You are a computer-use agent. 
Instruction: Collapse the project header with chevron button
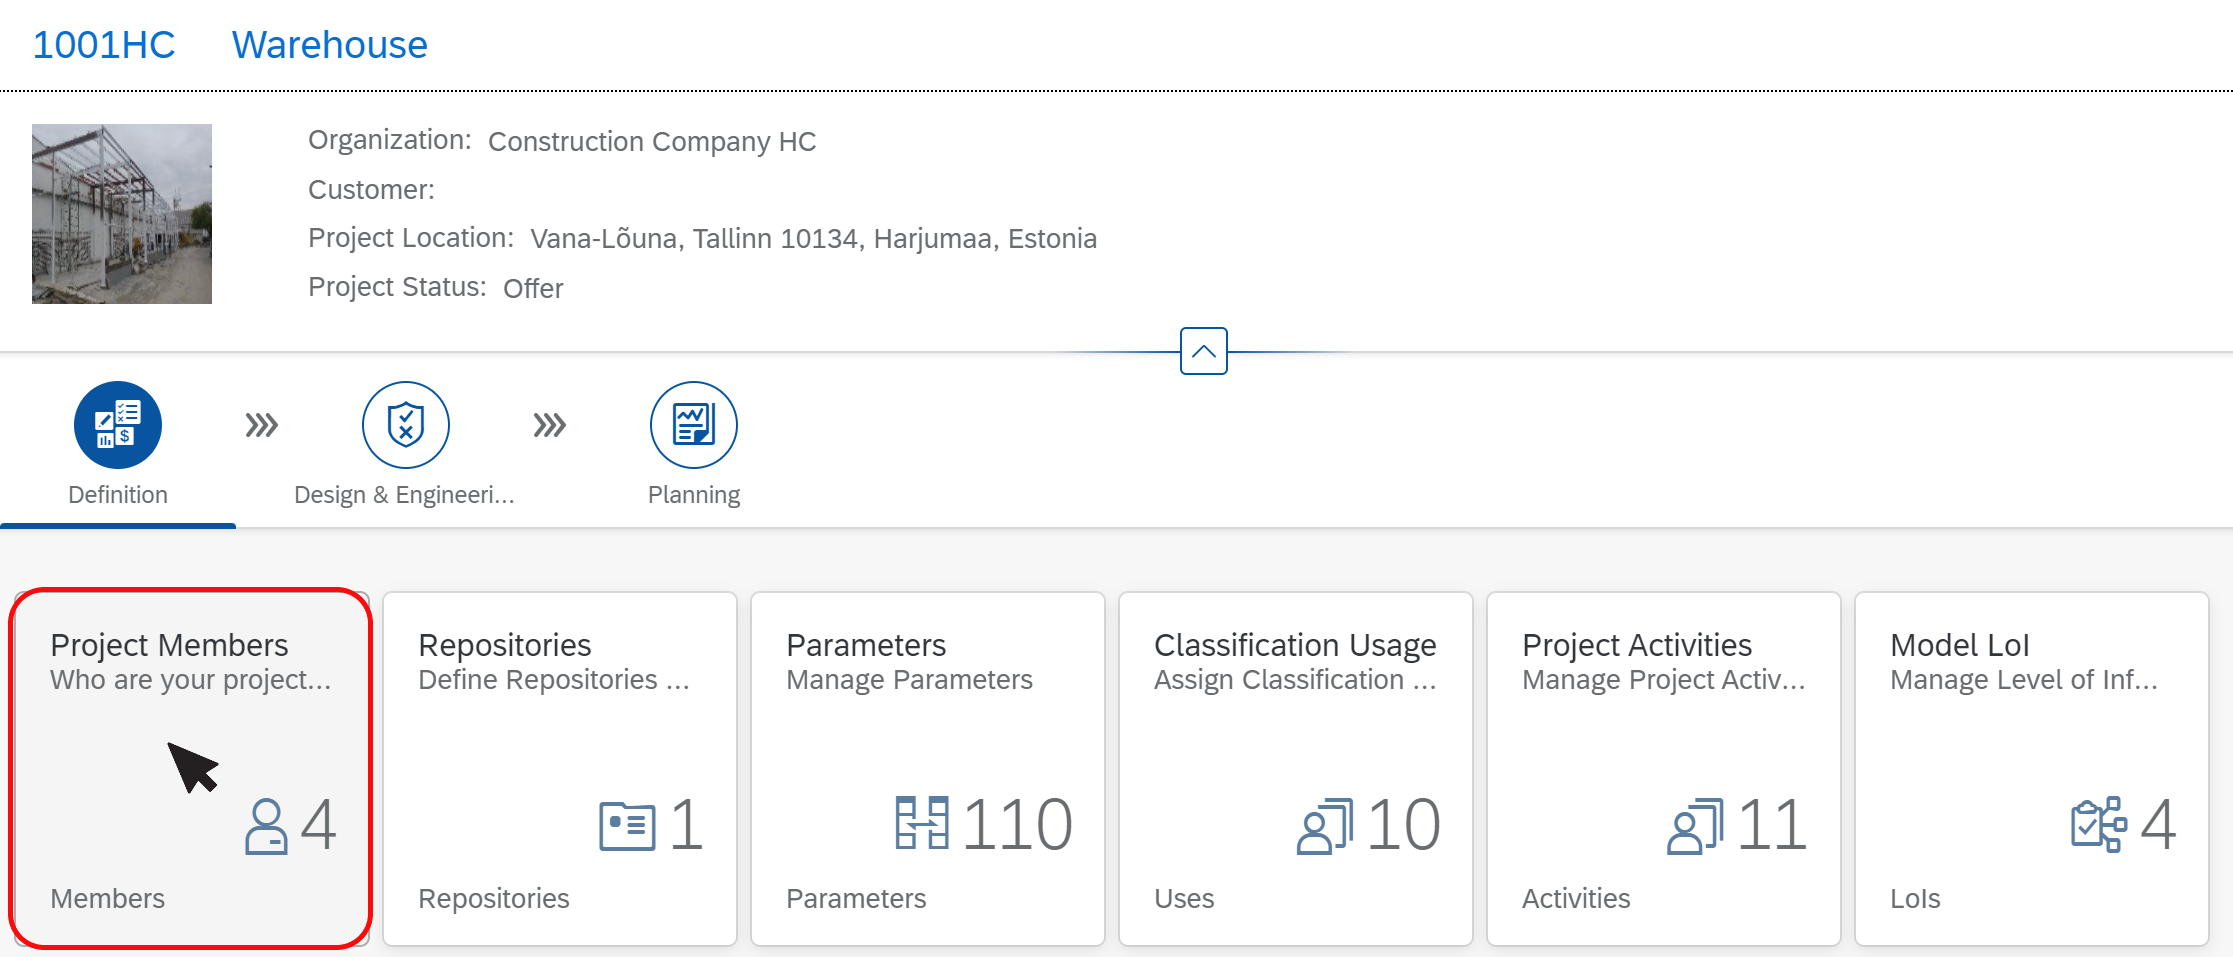click(x=1204, y=351)
